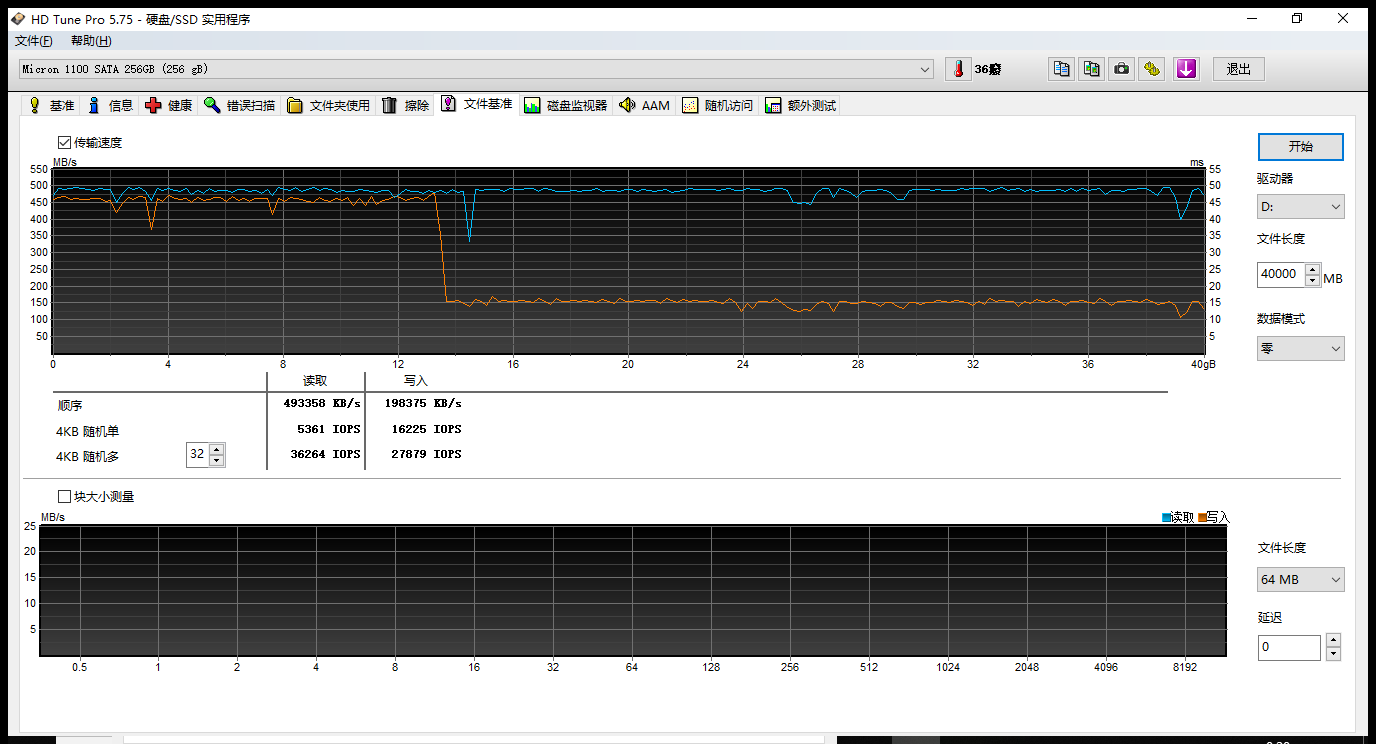
Task: Click the 493358 KB/s sequential read value
Action: (x=322, y=404)
